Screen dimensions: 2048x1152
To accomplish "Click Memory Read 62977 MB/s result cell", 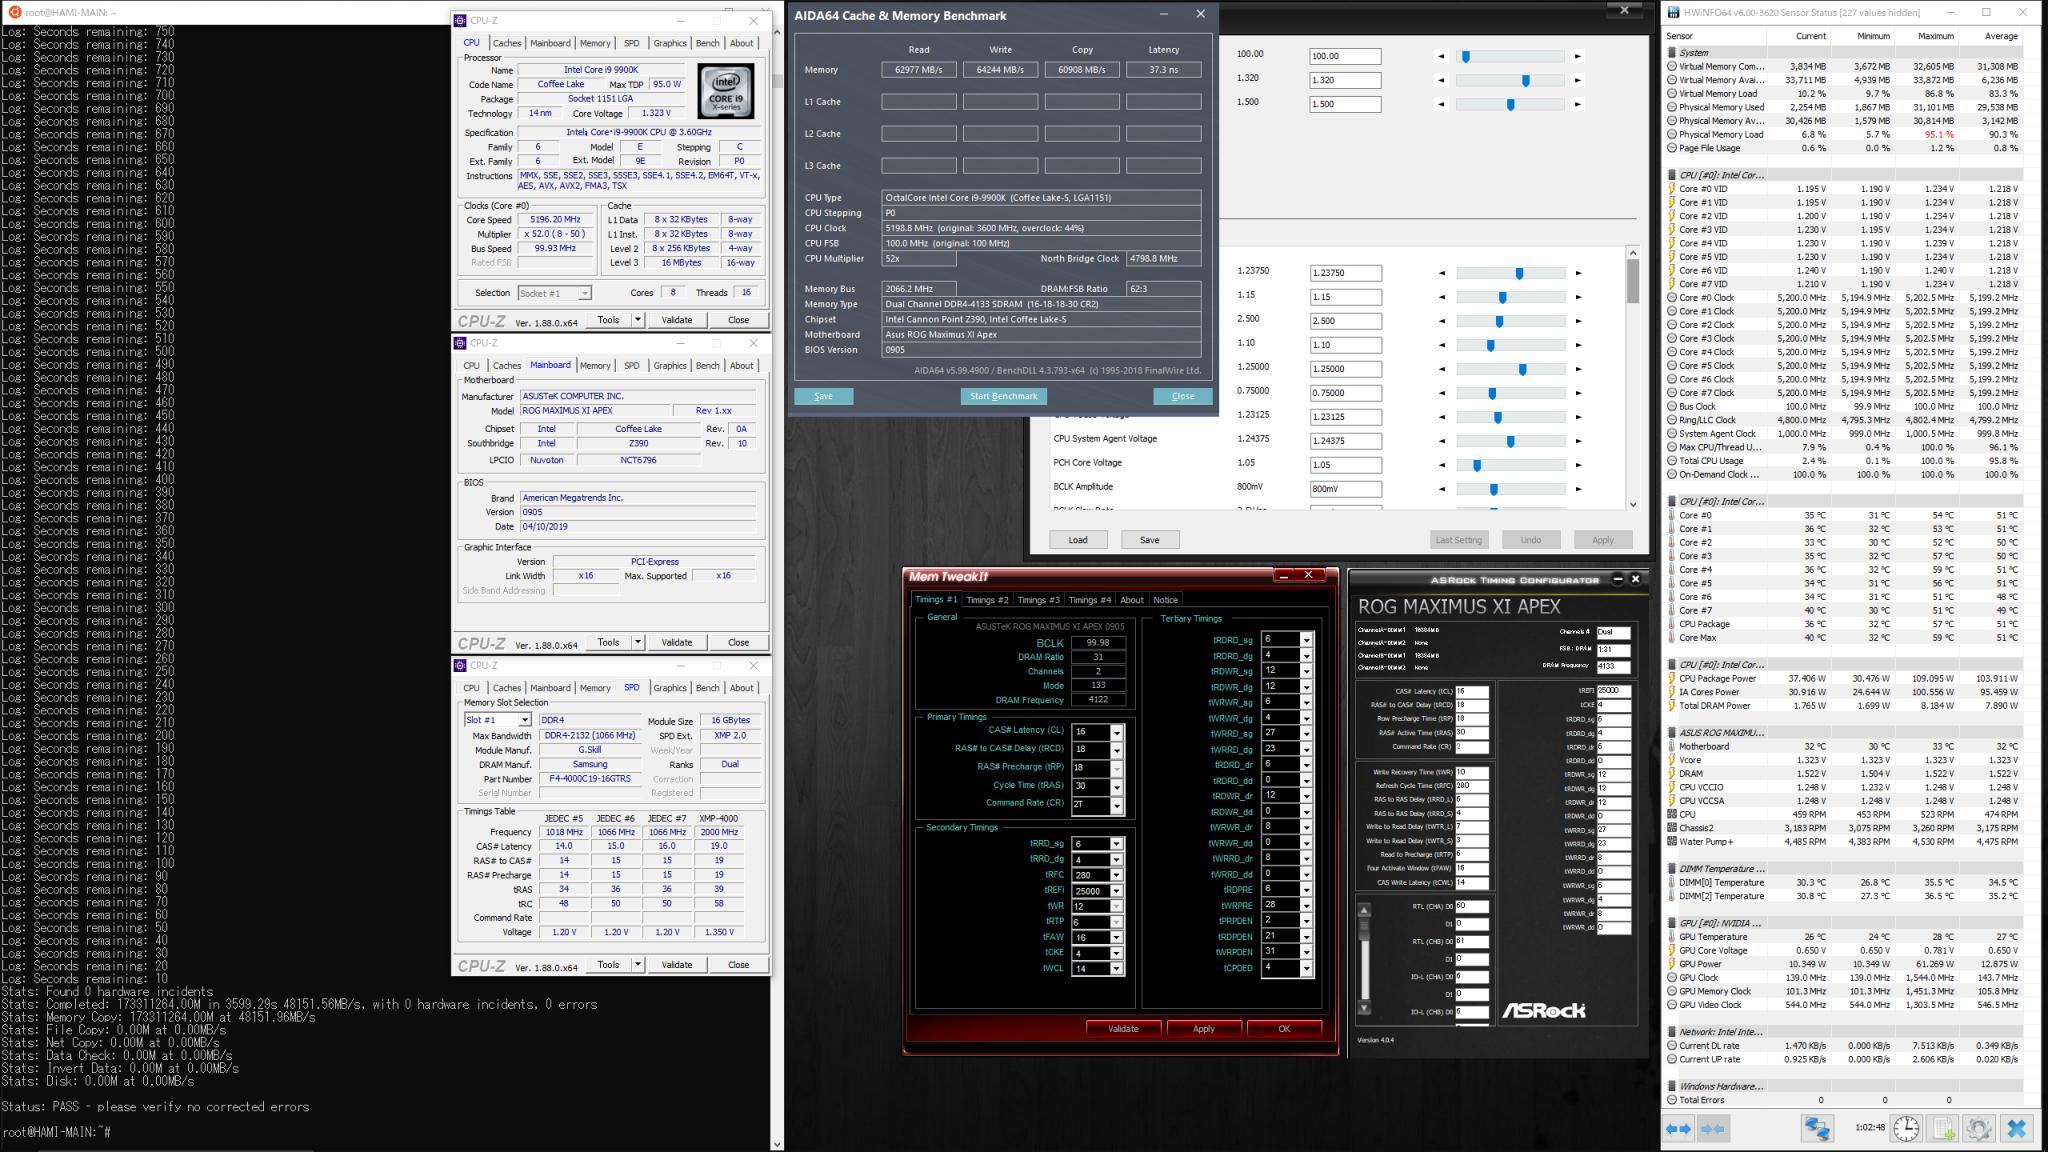I will [x=919, y=70].
